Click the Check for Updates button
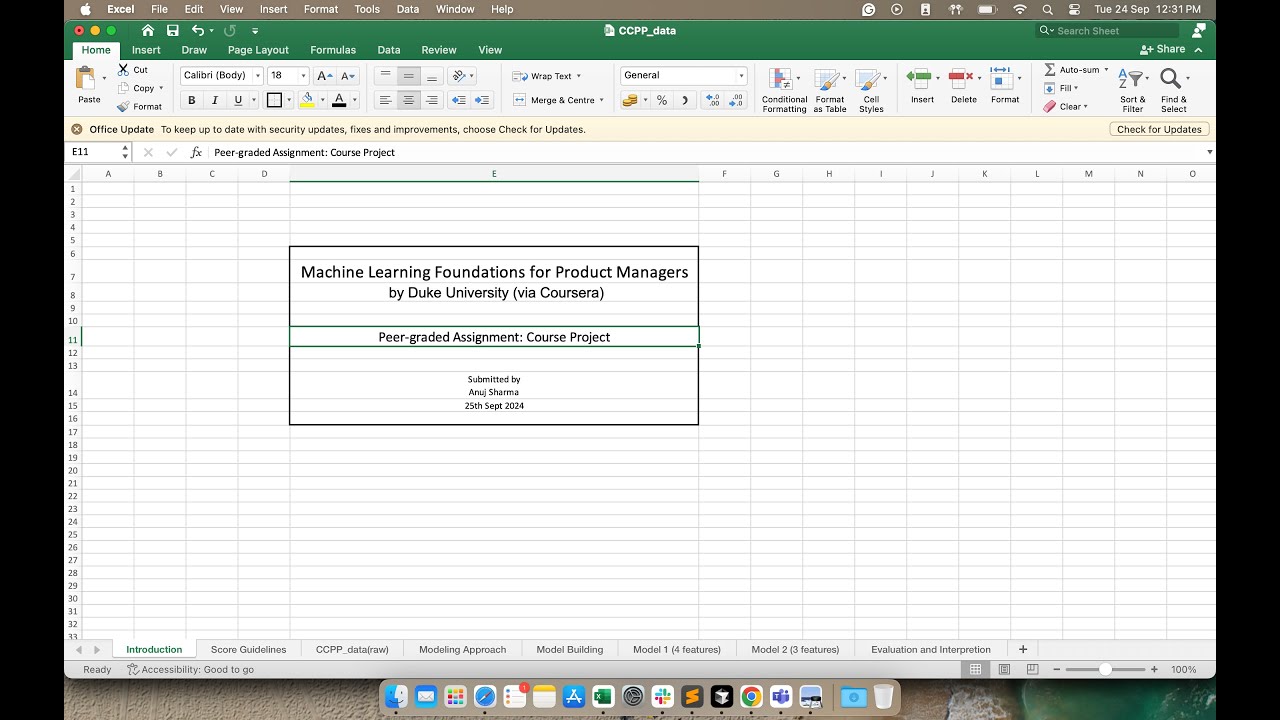Image resolution: width=1280 pixels, height=720 pixels. point(1159,129)
